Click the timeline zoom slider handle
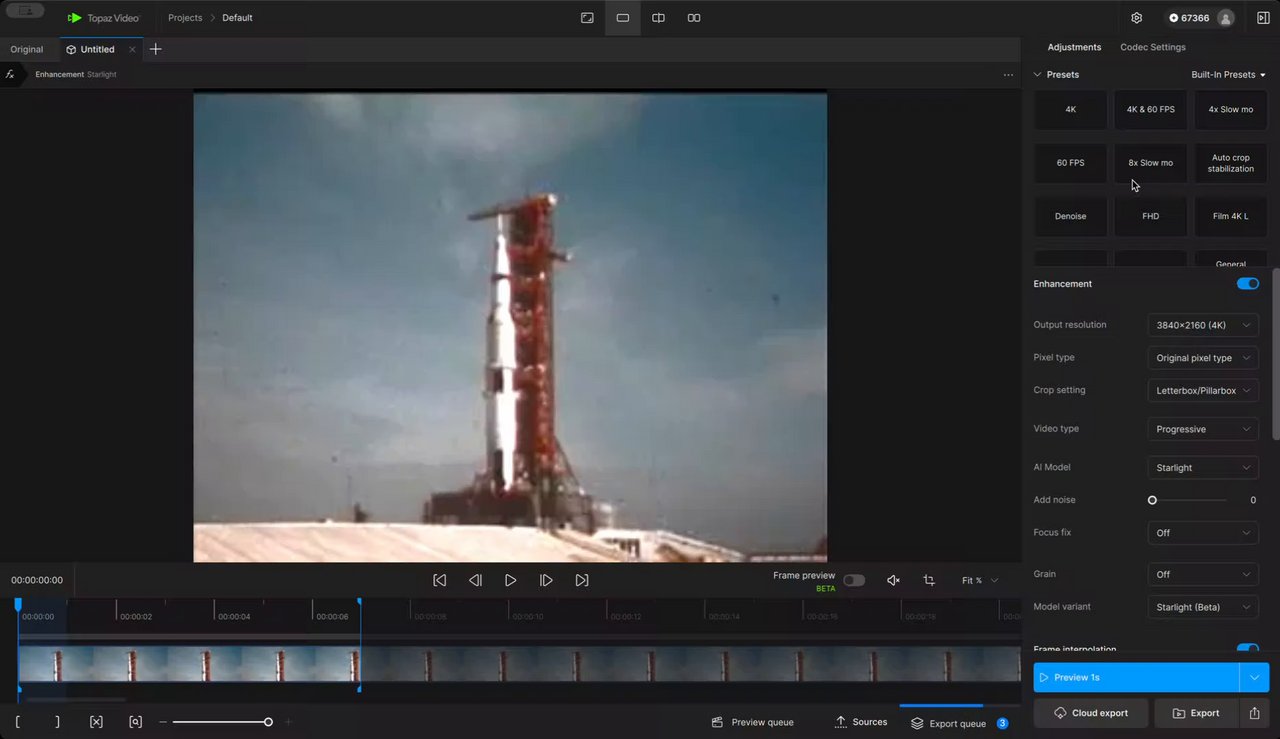The image size is (1280, 739). (x=268, y=722)
